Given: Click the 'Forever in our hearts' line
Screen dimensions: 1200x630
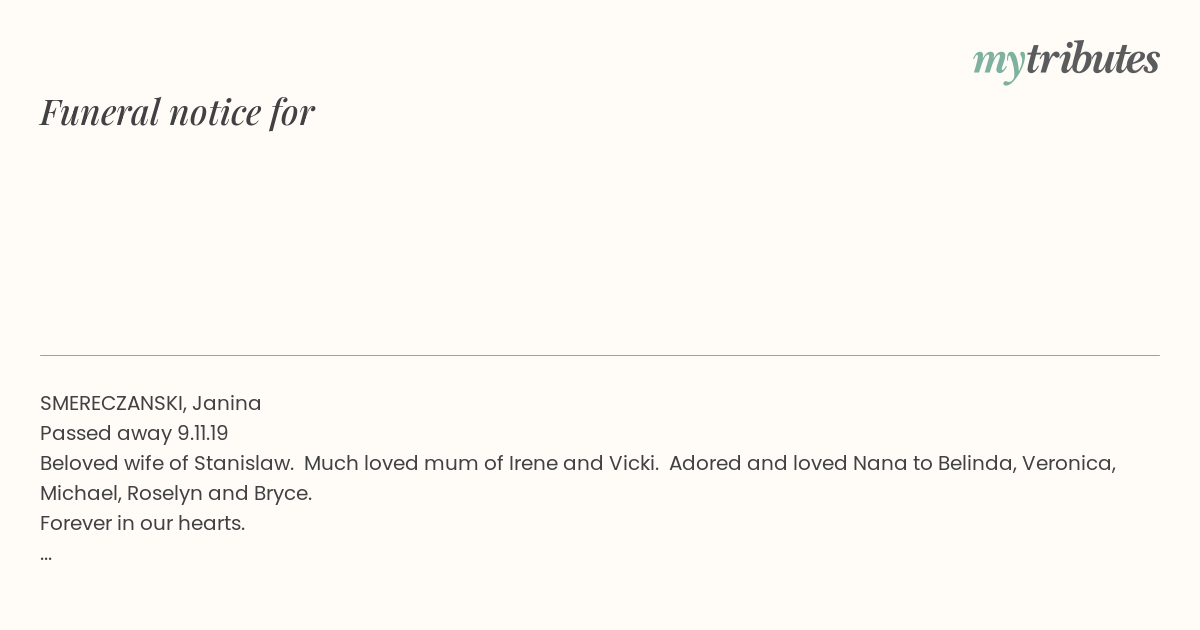Looking at the screenshot, I should 143,523.
